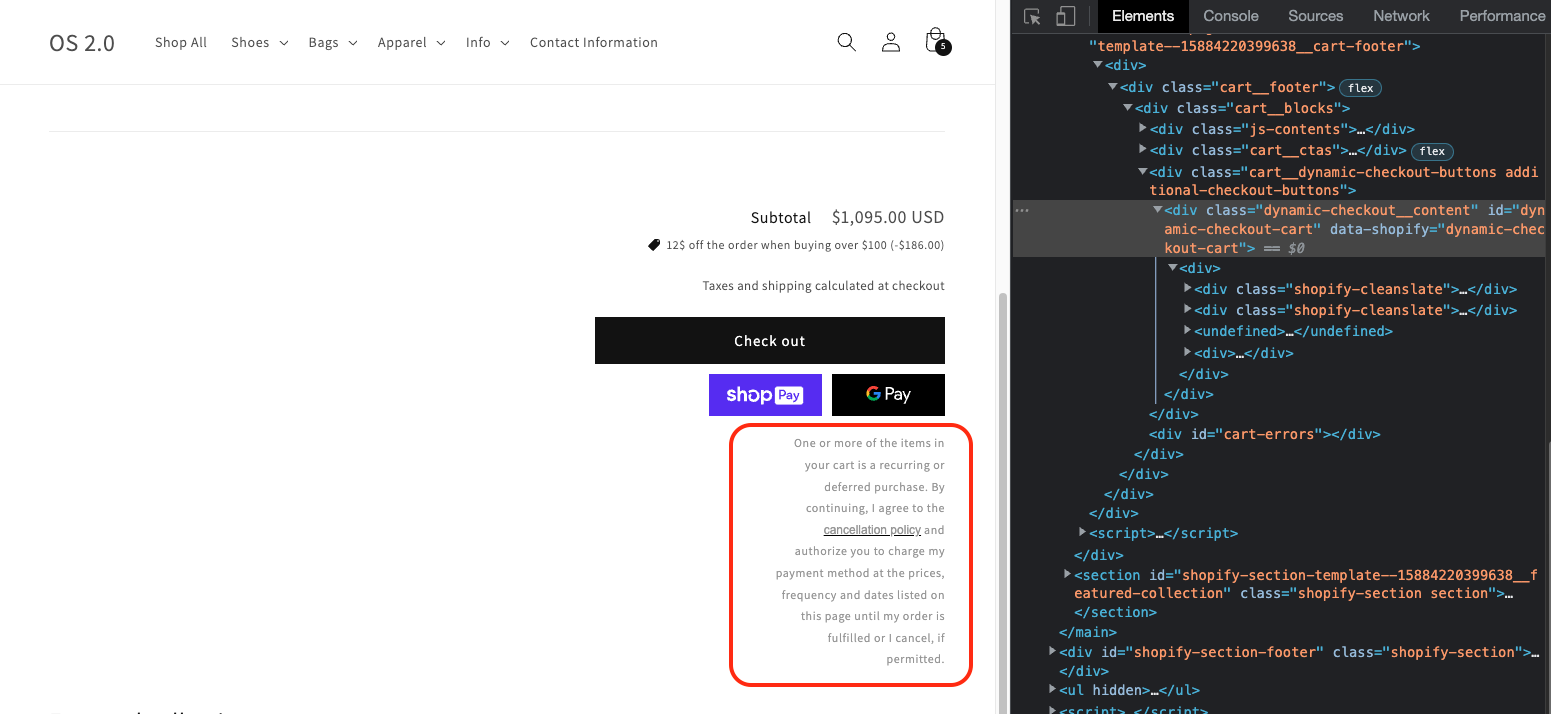Open the node options dots beside selected element

[x=1022, y=209]
